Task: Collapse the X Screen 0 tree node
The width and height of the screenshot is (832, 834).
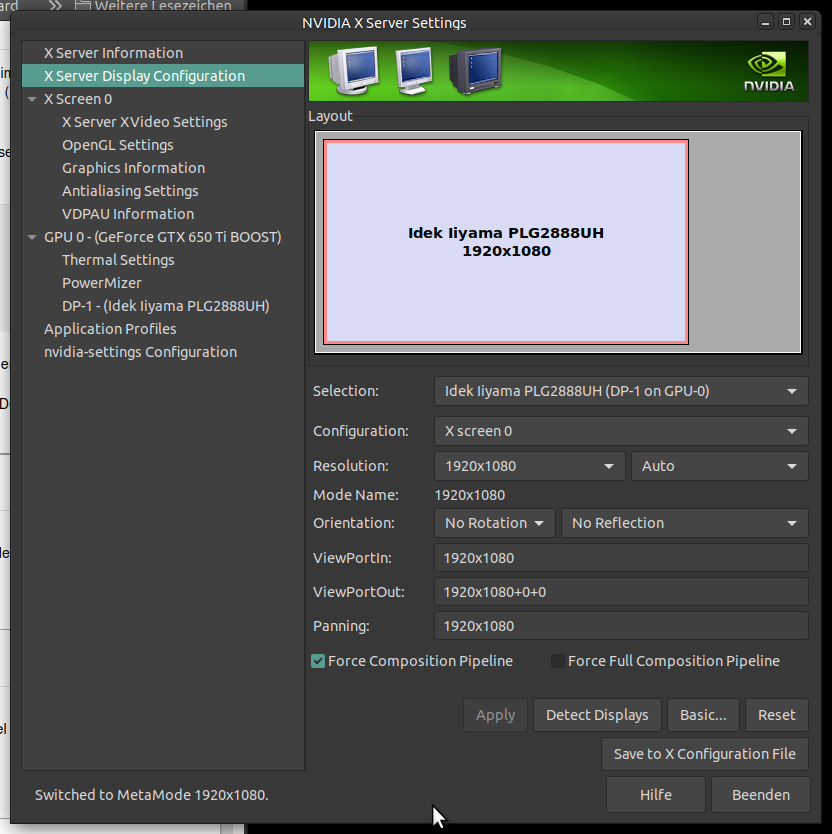Action: 33,99
